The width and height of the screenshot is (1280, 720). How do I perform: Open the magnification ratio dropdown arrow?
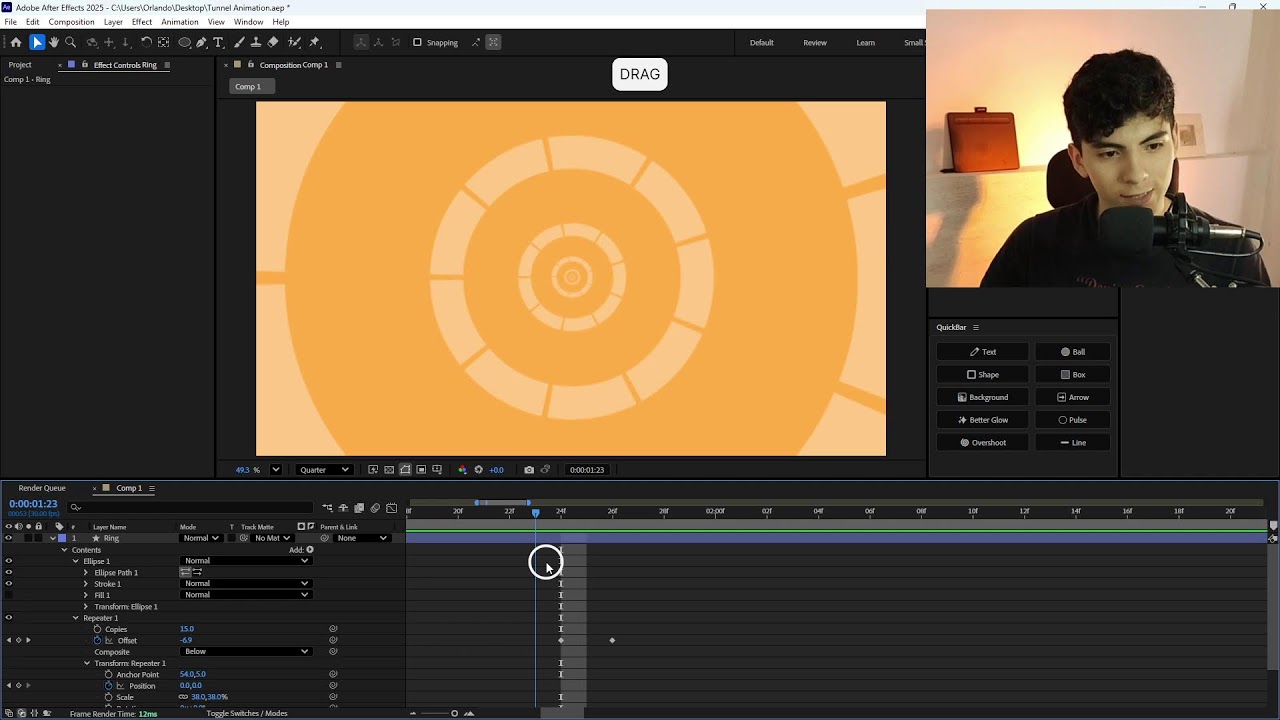tap(276, 470)
